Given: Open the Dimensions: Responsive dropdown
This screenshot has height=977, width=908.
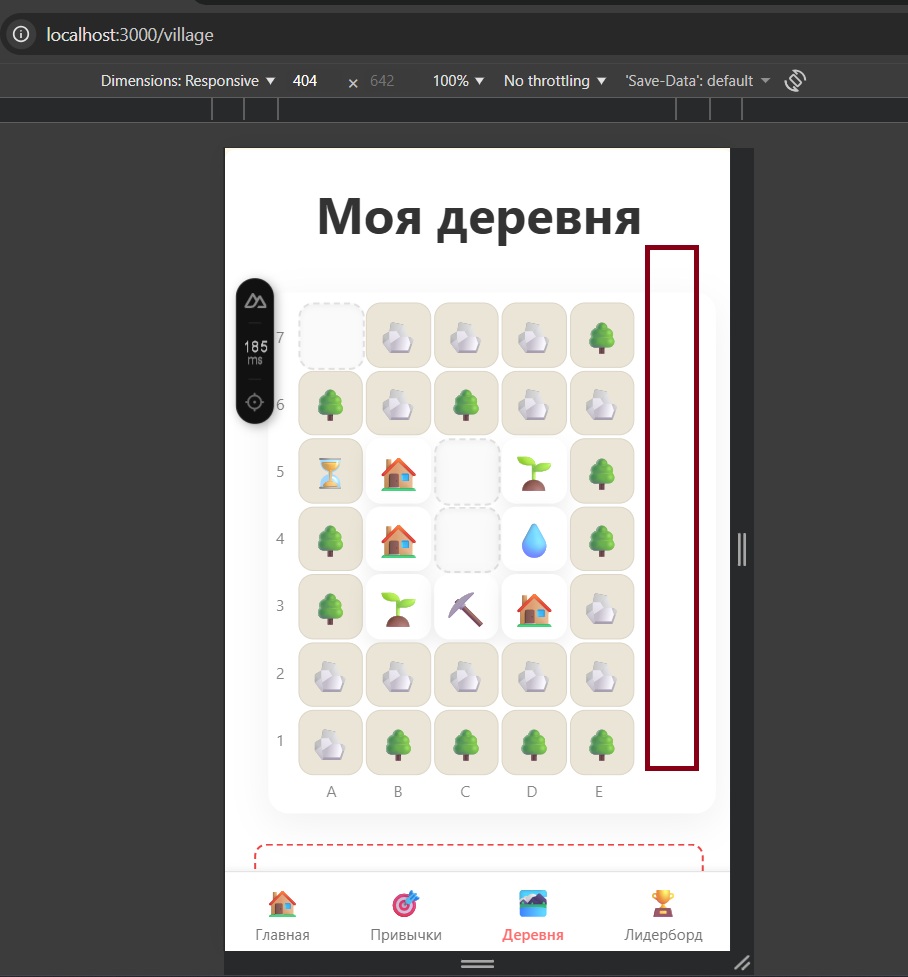Looking at the screenshot, I should [x=187, y=81].
